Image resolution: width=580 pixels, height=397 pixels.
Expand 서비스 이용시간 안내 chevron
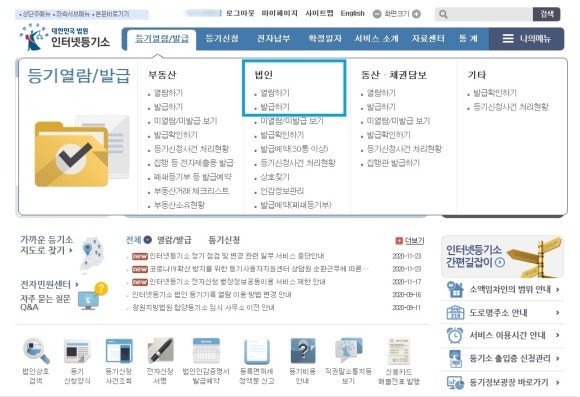[x=557, y=335]
